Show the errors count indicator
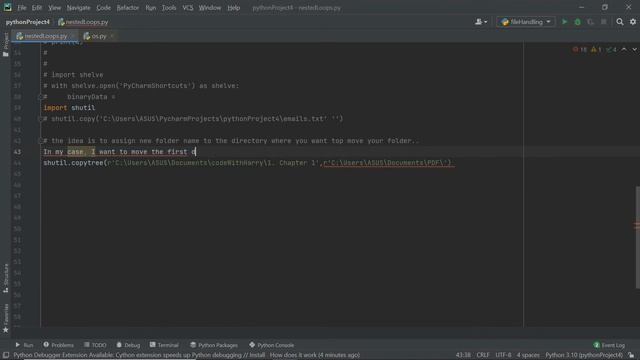 click(x=580, y=50)
